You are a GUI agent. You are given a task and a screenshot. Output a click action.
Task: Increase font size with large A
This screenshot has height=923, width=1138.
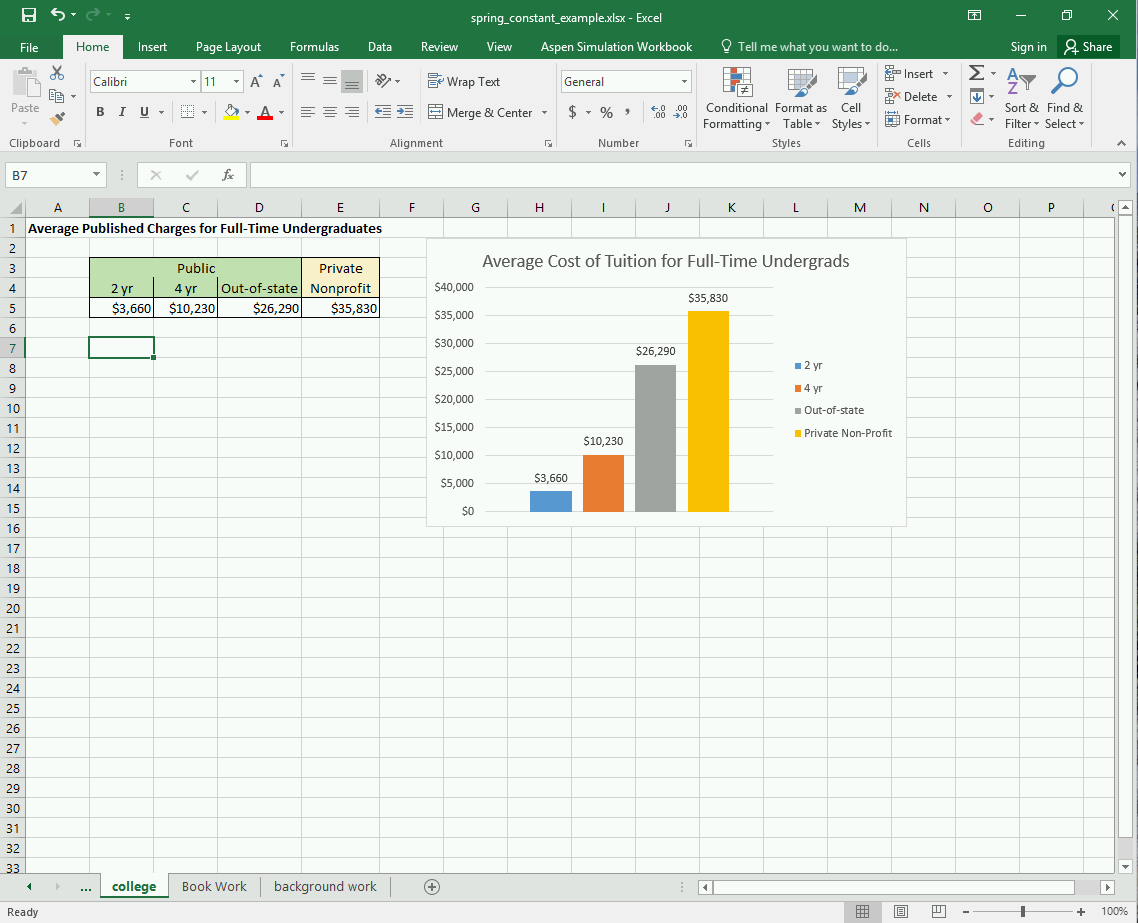(x=255, y=81)
